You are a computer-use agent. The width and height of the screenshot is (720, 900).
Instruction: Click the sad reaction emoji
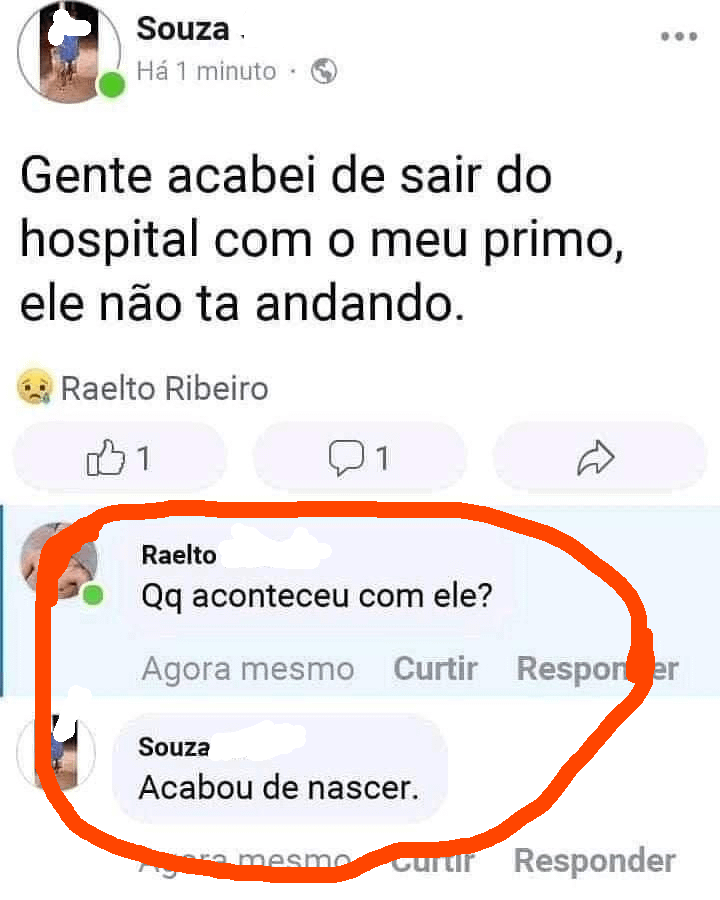tap(35, 387)
